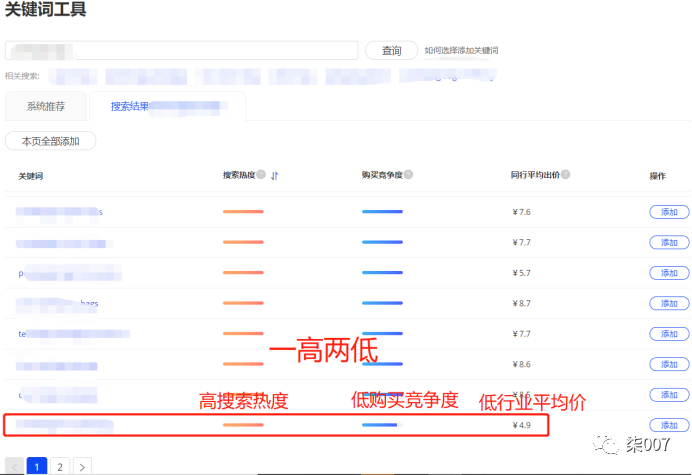This screenshot has height=475, width=692.
Task: Select page 1 in pagination
Action: click(37, 466)
